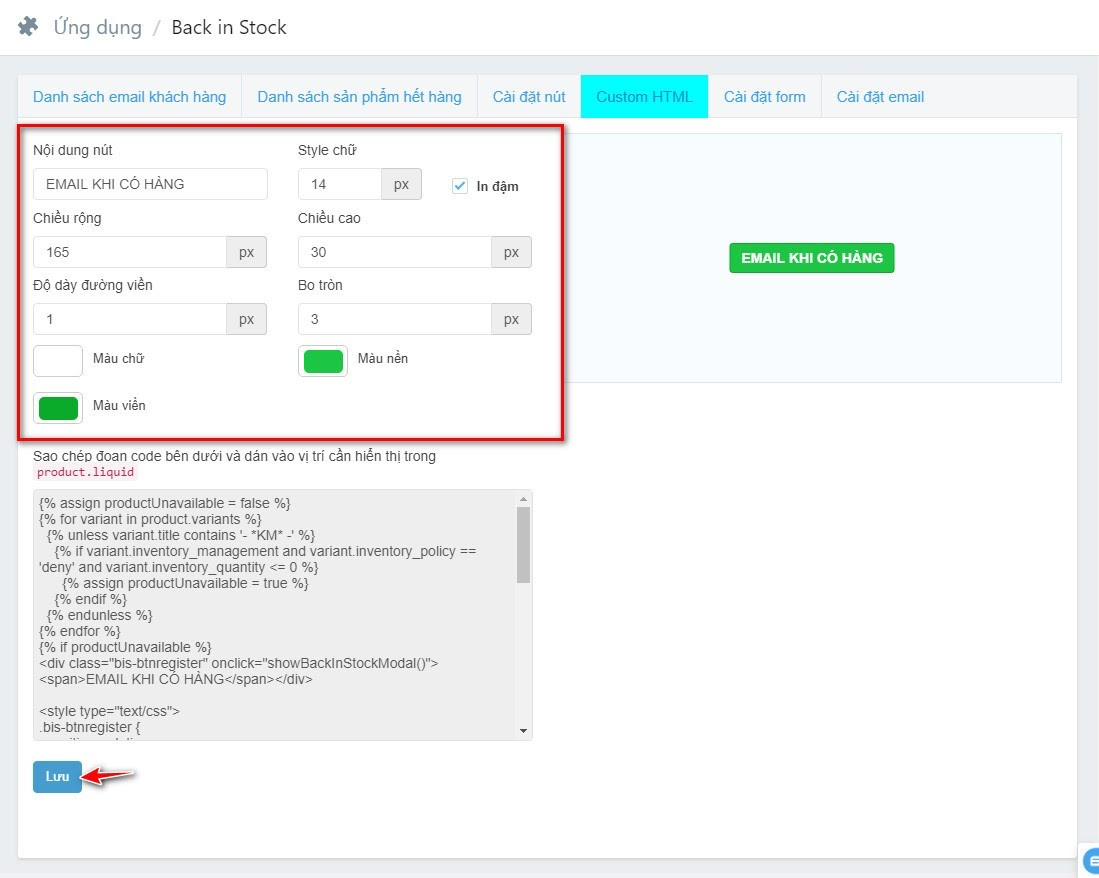
Task: Focus the Style chữ font size field
Action: tap(340, 184)
